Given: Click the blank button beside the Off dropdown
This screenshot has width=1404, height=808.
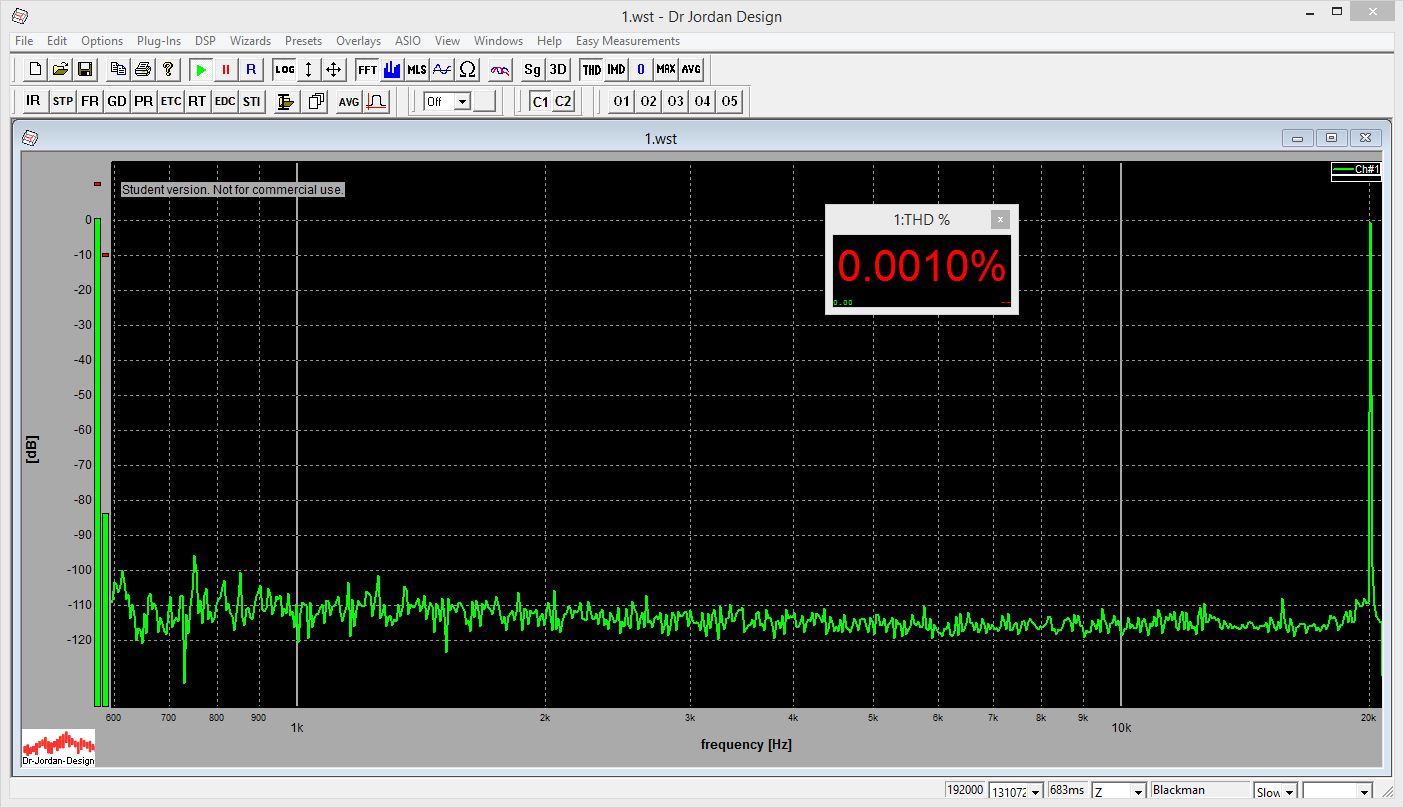Looking at the screenshot, I should tap(485, 101).
